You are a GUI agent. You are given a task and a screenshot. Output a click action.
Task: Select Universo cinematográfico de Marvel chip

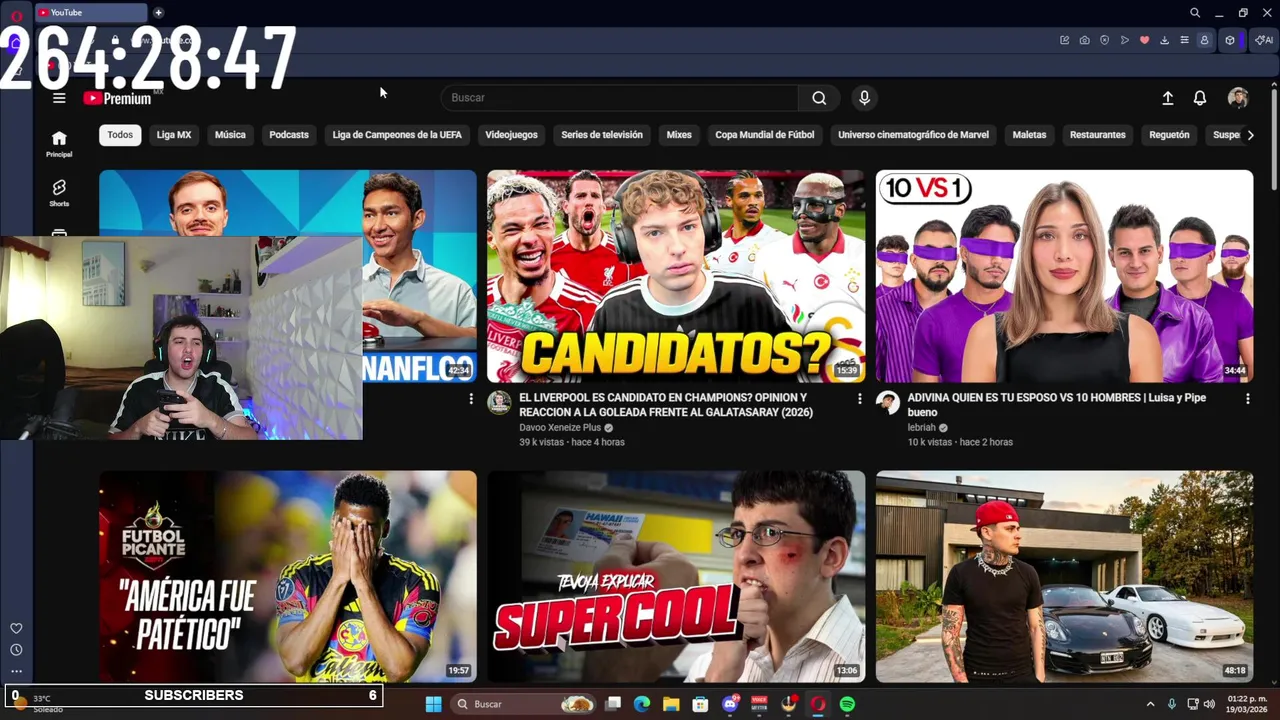913,135
